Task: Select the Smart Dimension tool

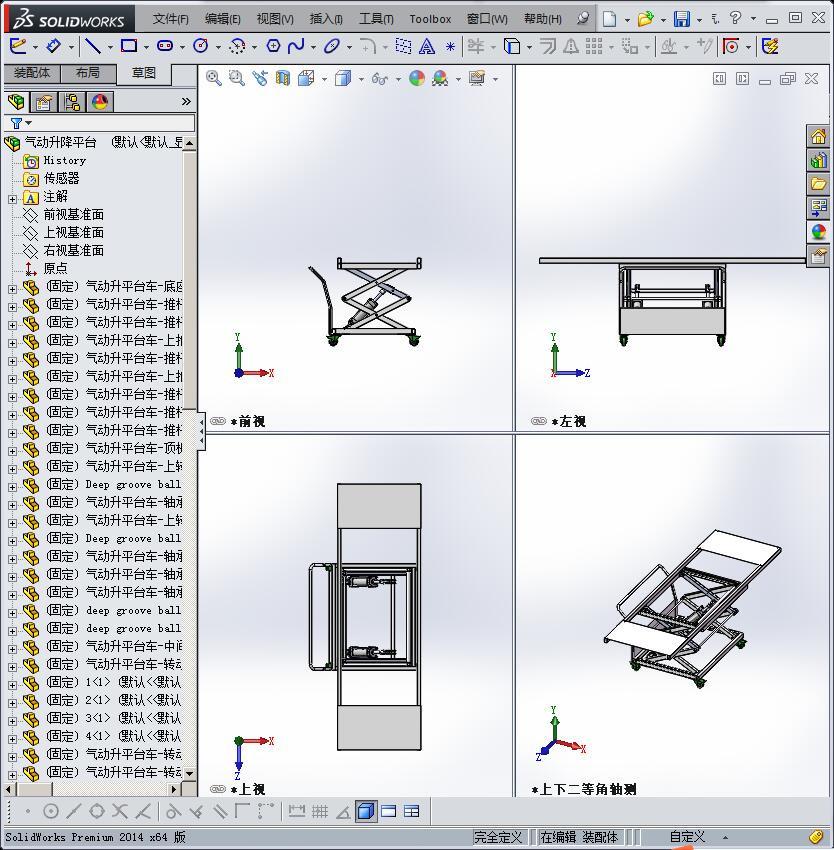Action: [53, 47]
